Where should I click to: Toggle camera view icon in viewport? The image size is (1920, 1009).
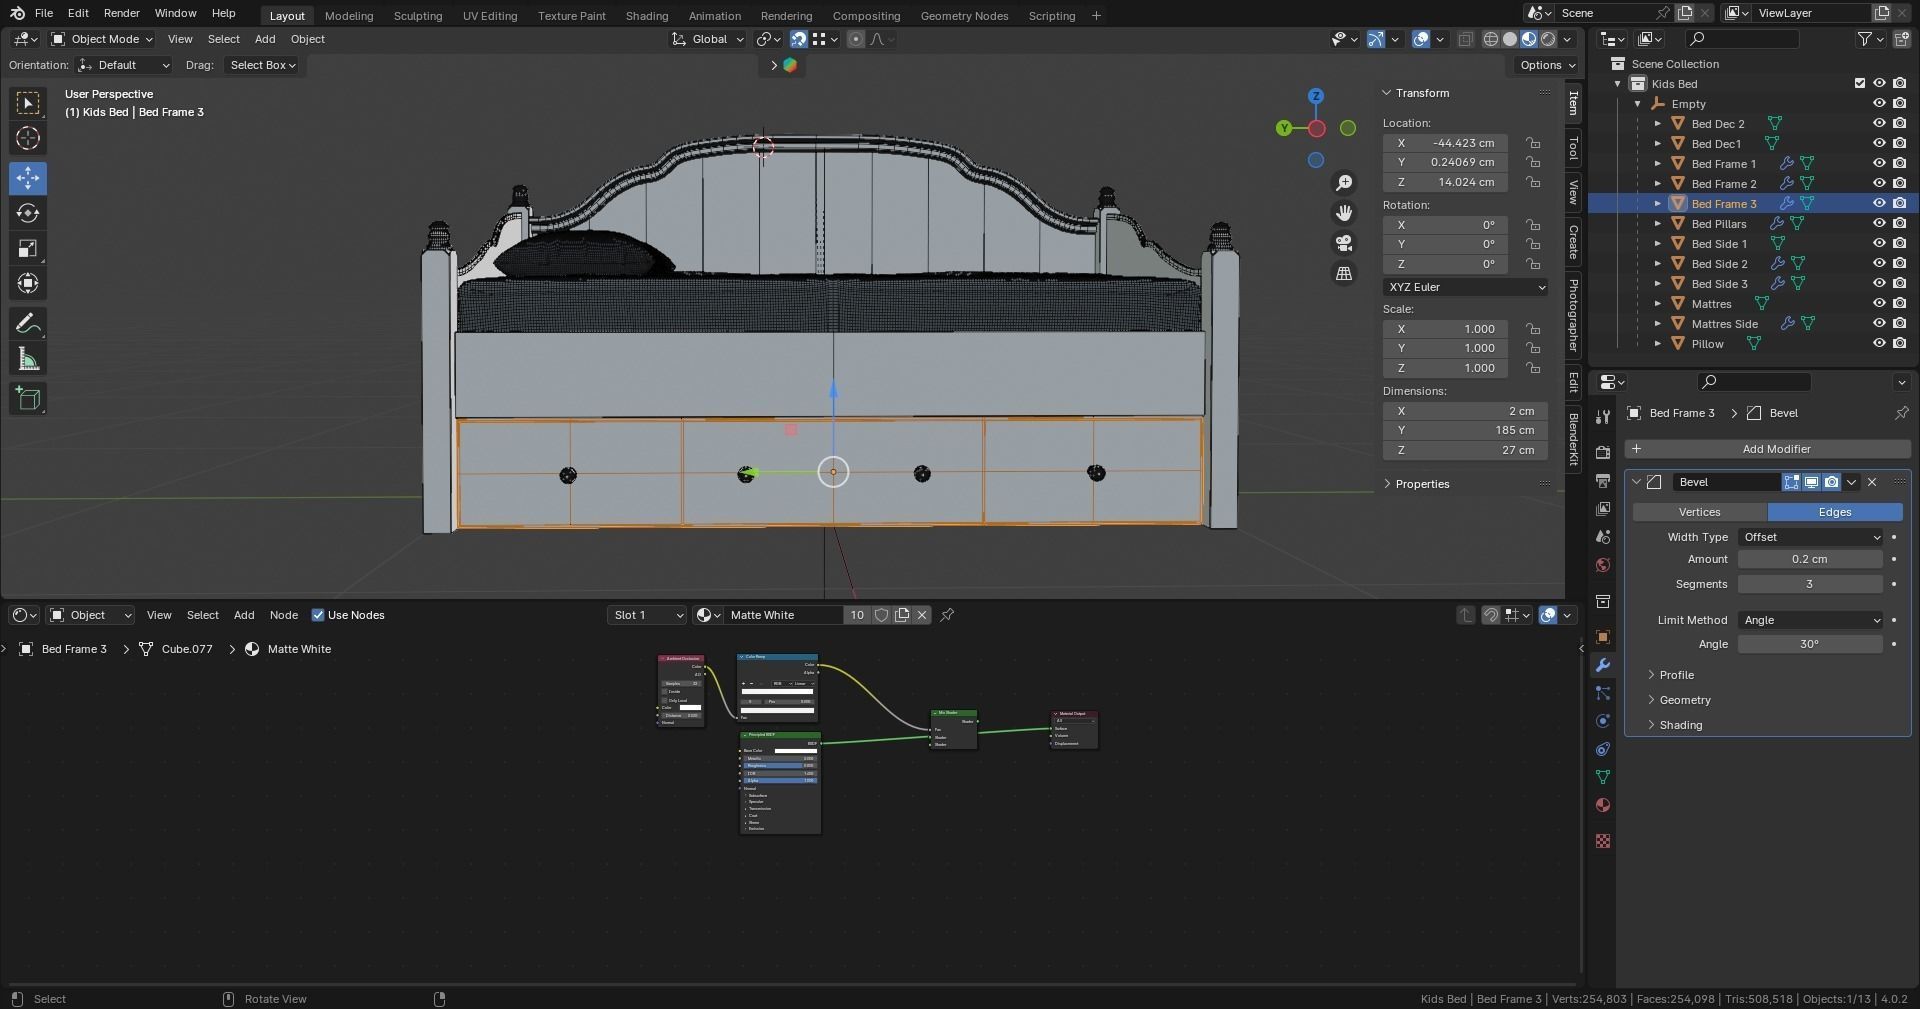tap(1344, 243)
